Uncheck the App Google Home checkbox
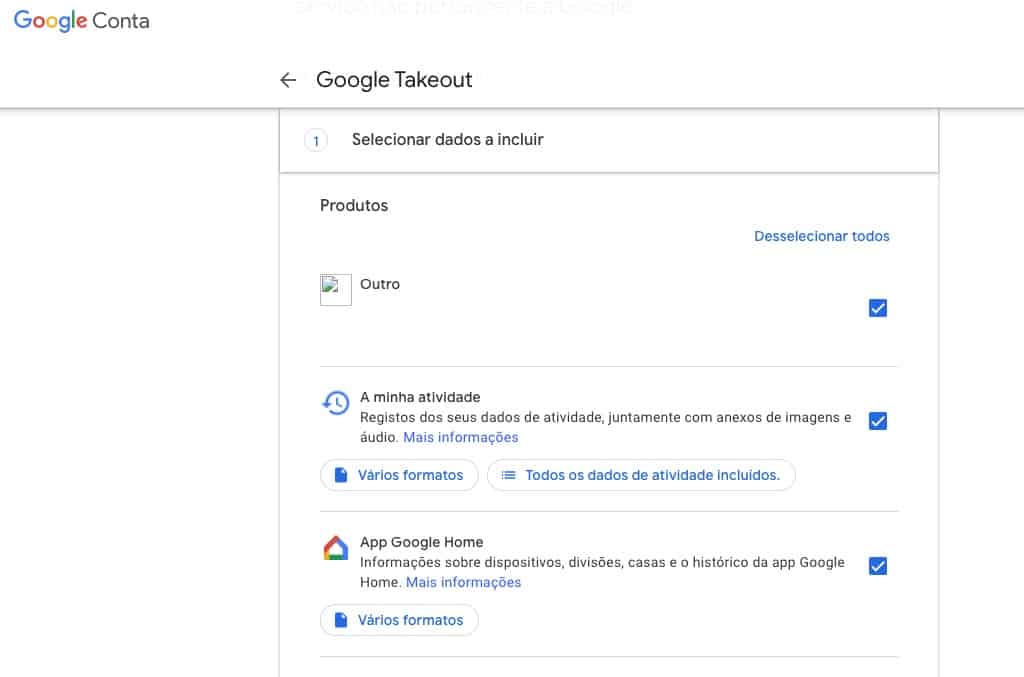 (878, 565)
